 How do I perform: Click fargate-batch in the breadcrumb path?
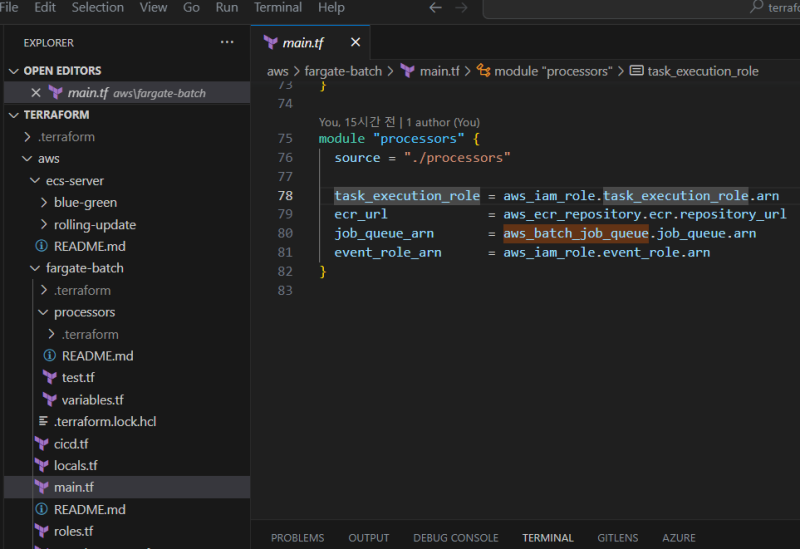343,71
